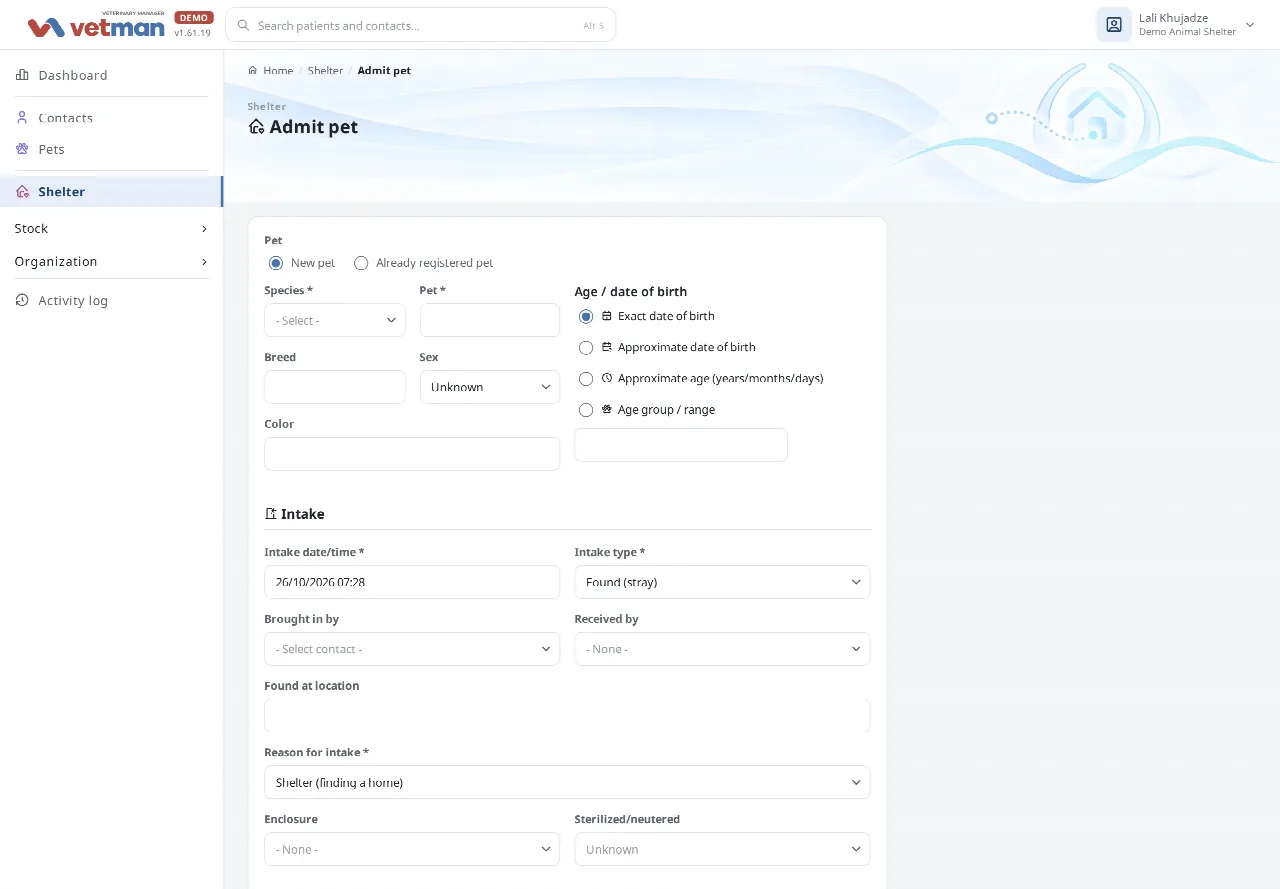Screen dimensions: 1280x889
Task: Click the house icon beside Admit pet title
Action: coord(256,127)
